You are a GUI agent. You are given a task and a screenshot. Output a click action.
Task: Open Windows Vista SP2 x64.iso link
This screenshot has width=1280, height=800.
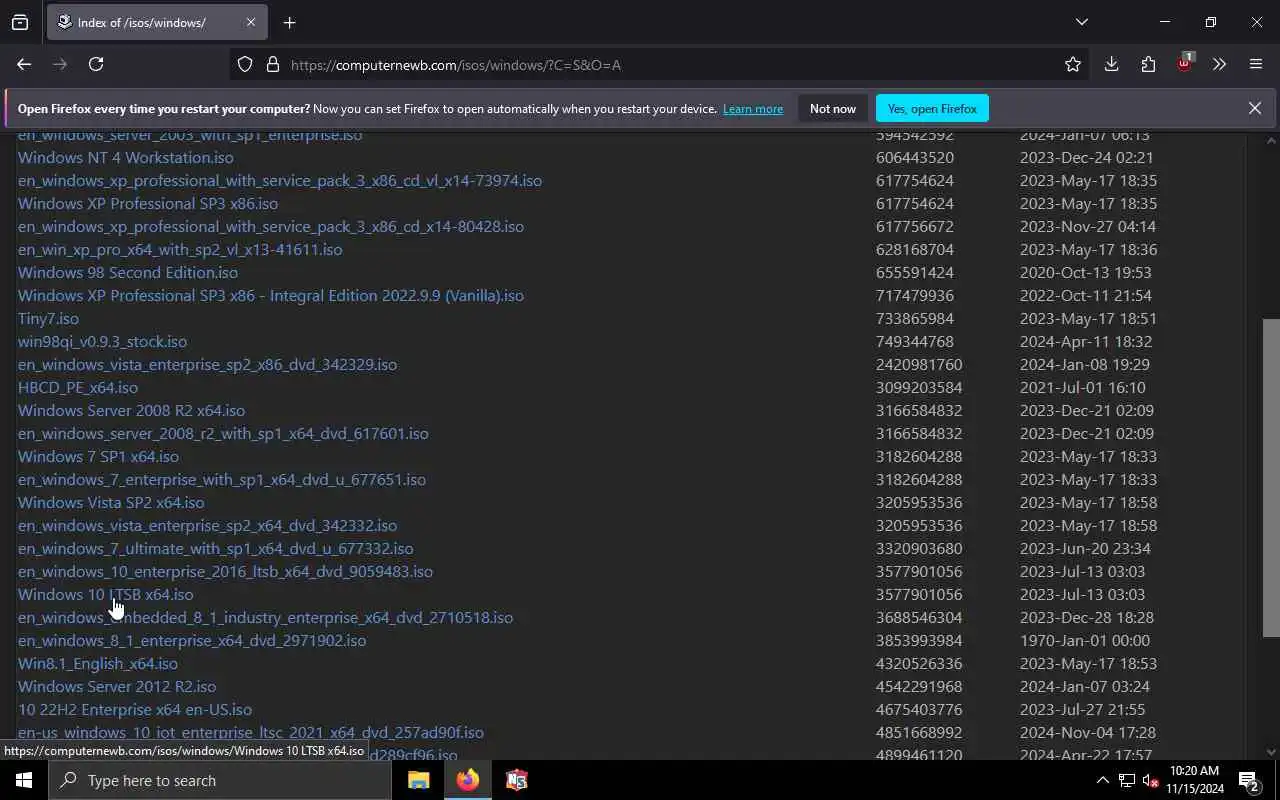pos(111,502)
